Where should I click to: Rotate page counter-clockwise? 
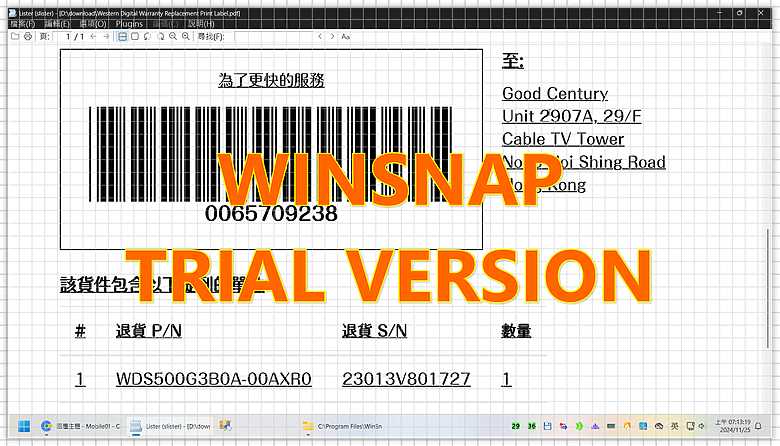pyautogui.click(x=147, y=36)
